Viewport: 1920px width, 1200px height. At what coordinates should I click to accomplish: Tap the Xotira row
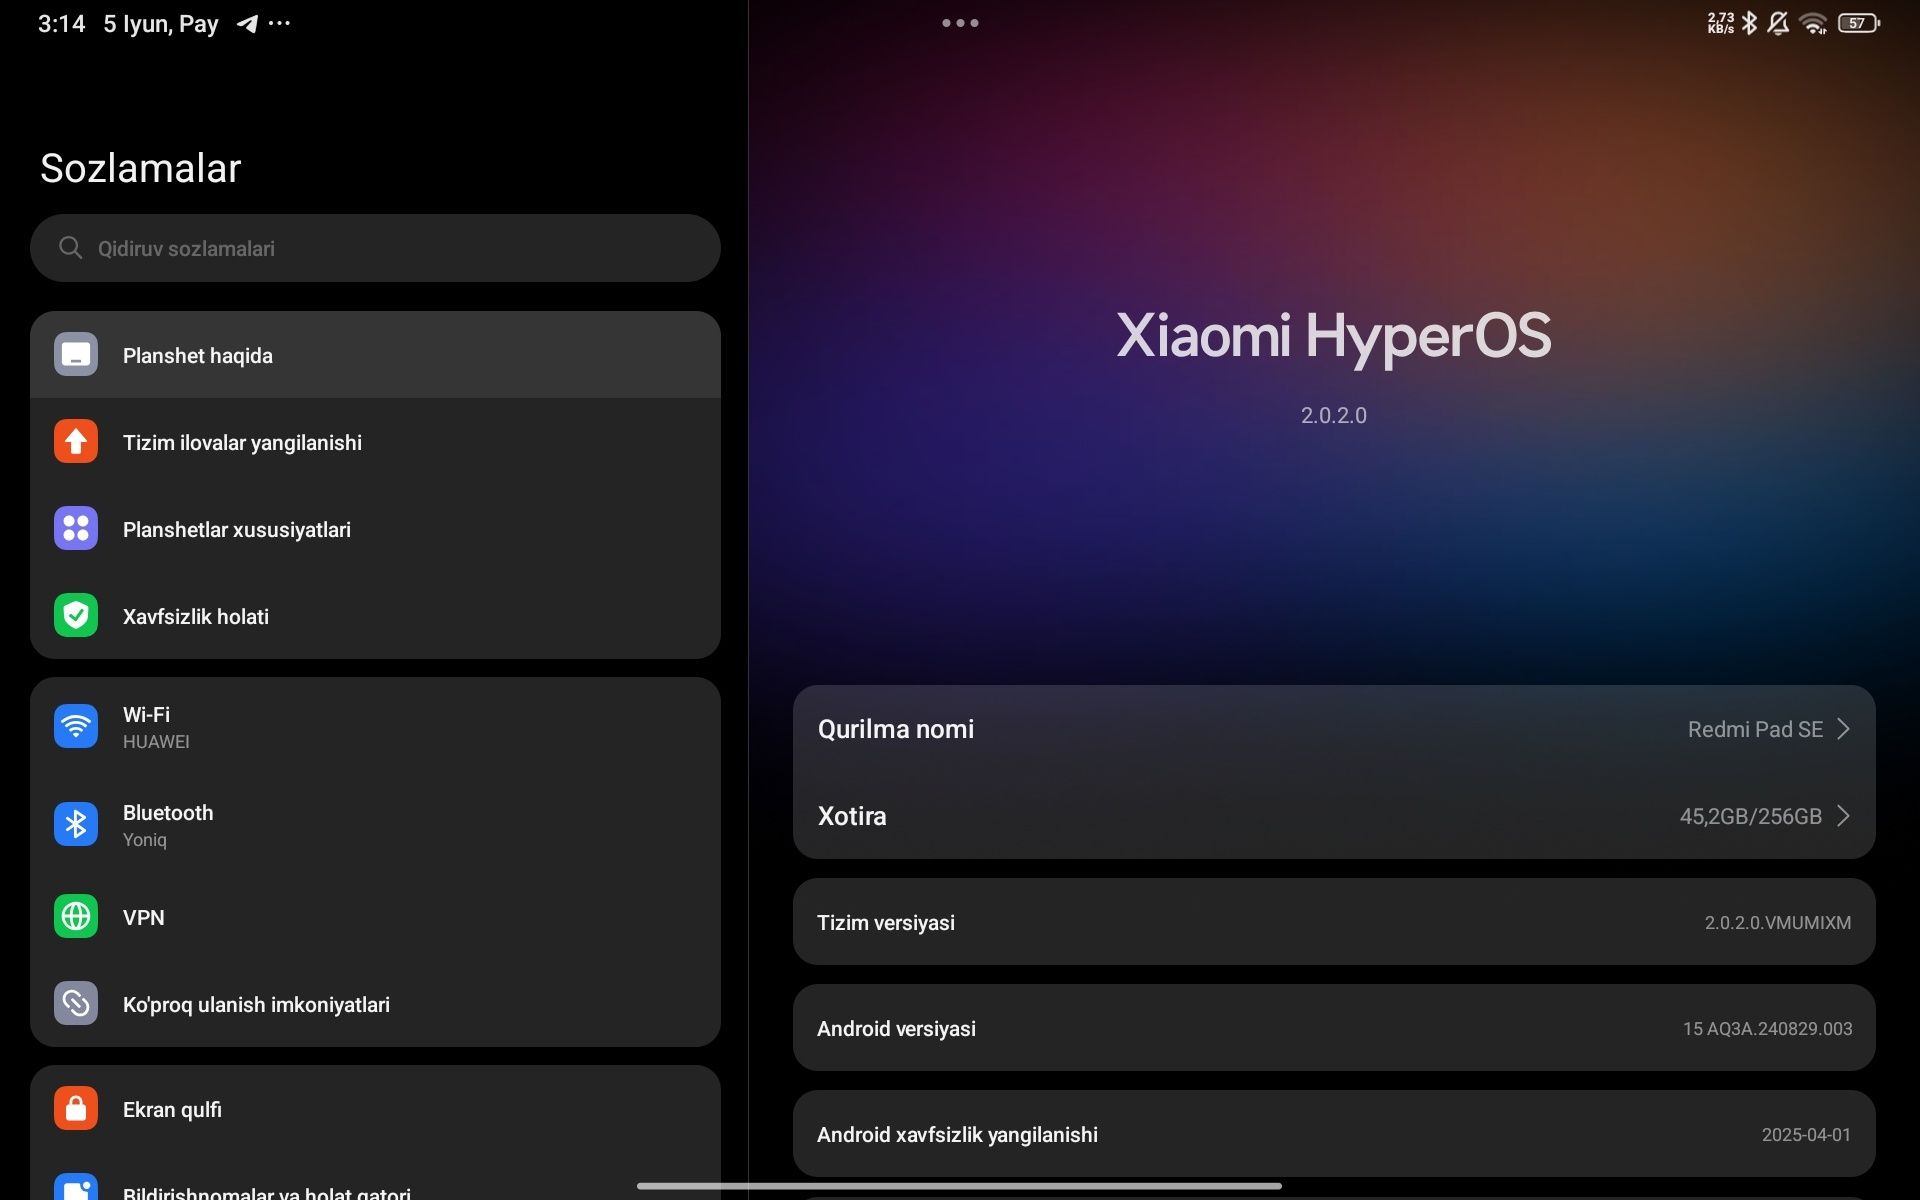tap(1334, 816)
